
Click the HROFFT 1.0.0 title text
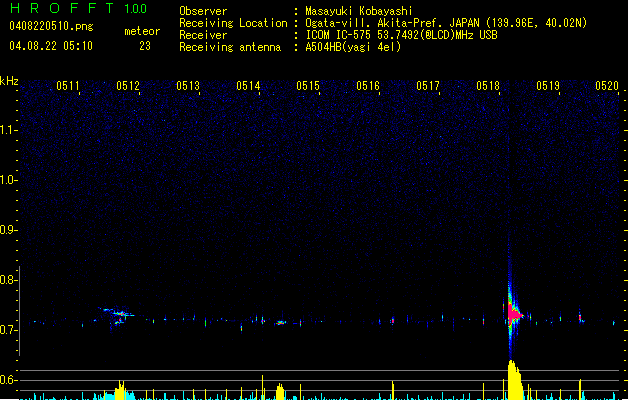click(79, 8)
